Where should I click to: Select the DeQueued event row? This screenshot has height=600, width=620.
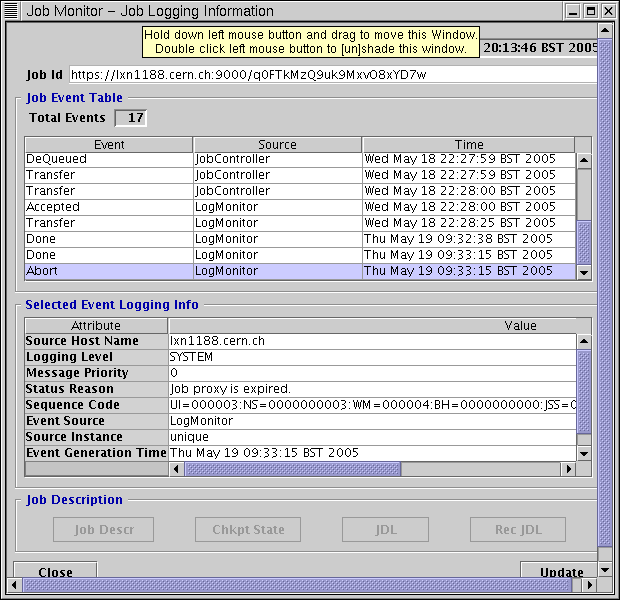coord(108,159)
